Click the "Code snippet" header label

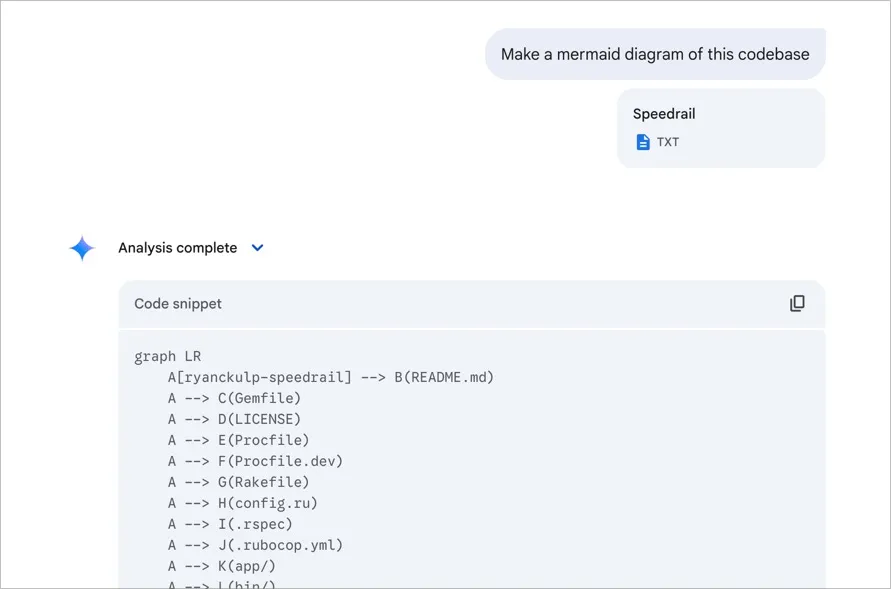[x=178, y=303]
